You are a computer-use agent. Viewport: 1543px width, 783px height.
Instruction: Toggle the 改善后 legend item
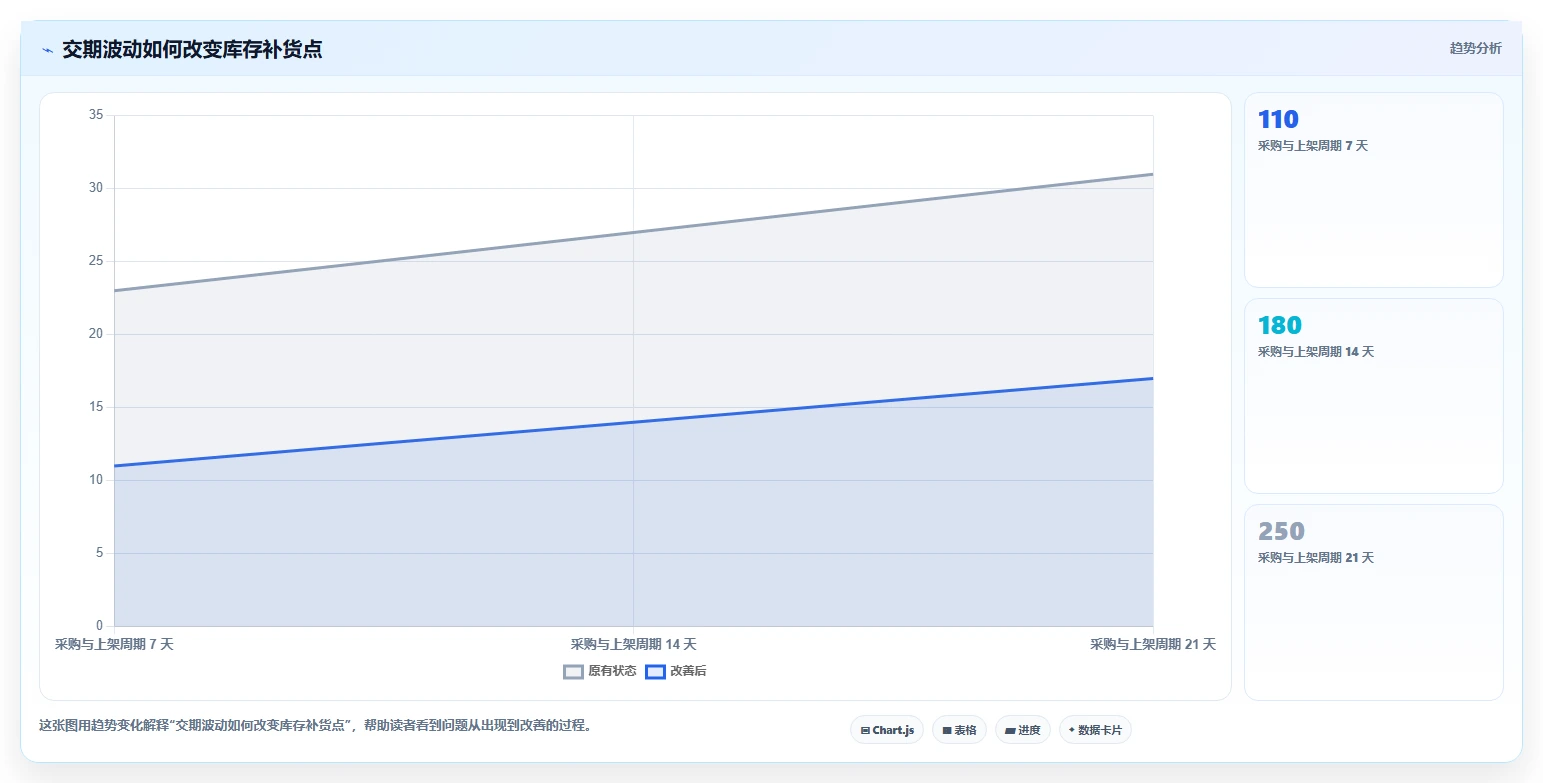click(676, 671)
